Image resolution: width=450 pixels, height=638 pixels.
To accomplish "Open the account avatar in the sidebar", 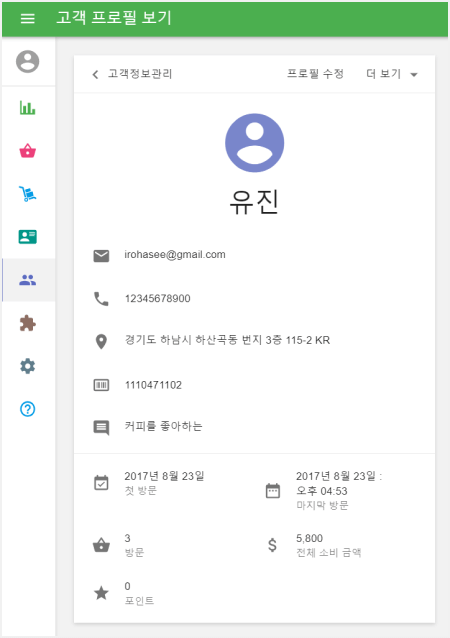I will click(28, 61).
